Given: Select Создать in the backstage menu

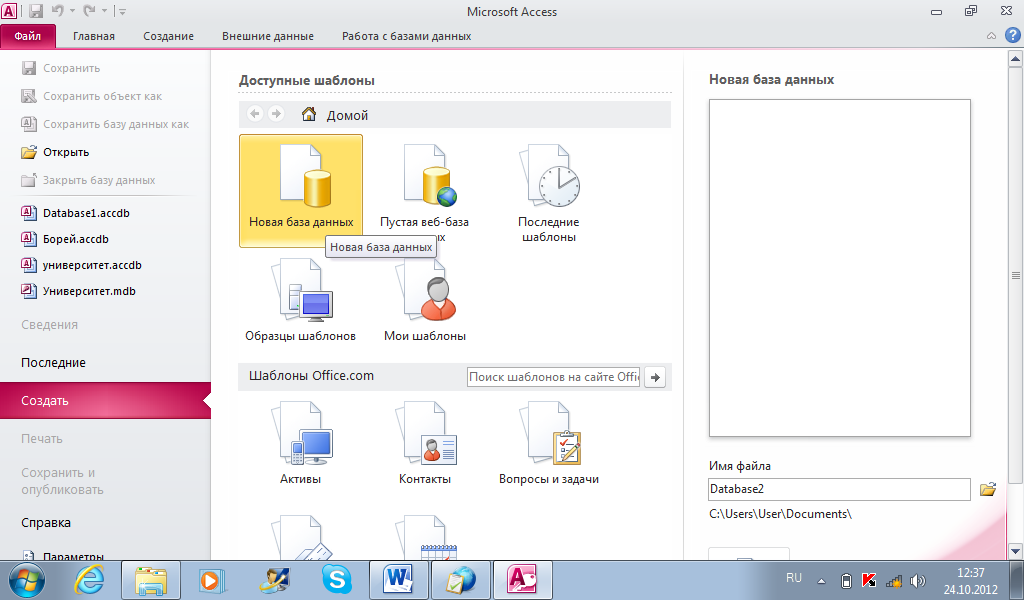Looking at the screenshot, I should tap(105, 400).
